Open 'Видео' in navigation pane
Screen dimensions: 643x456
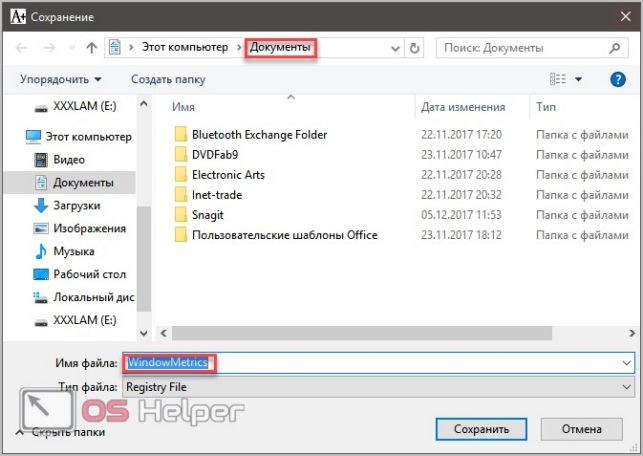60,160
